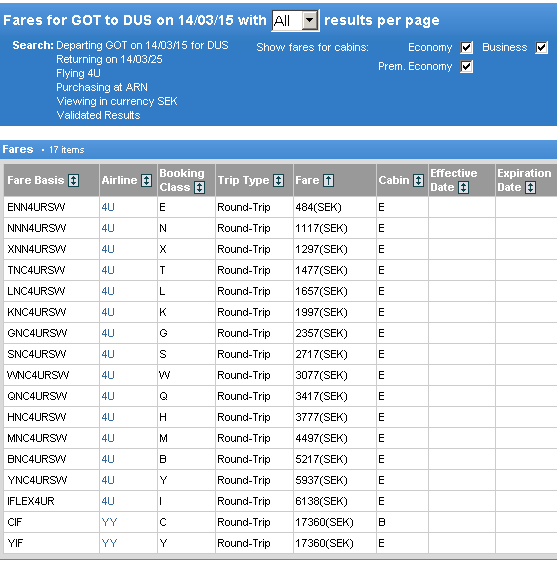This screenshot has height=566, width=557.
Task: Click the 3077(SEK) fare value
Action: (321, 375)
